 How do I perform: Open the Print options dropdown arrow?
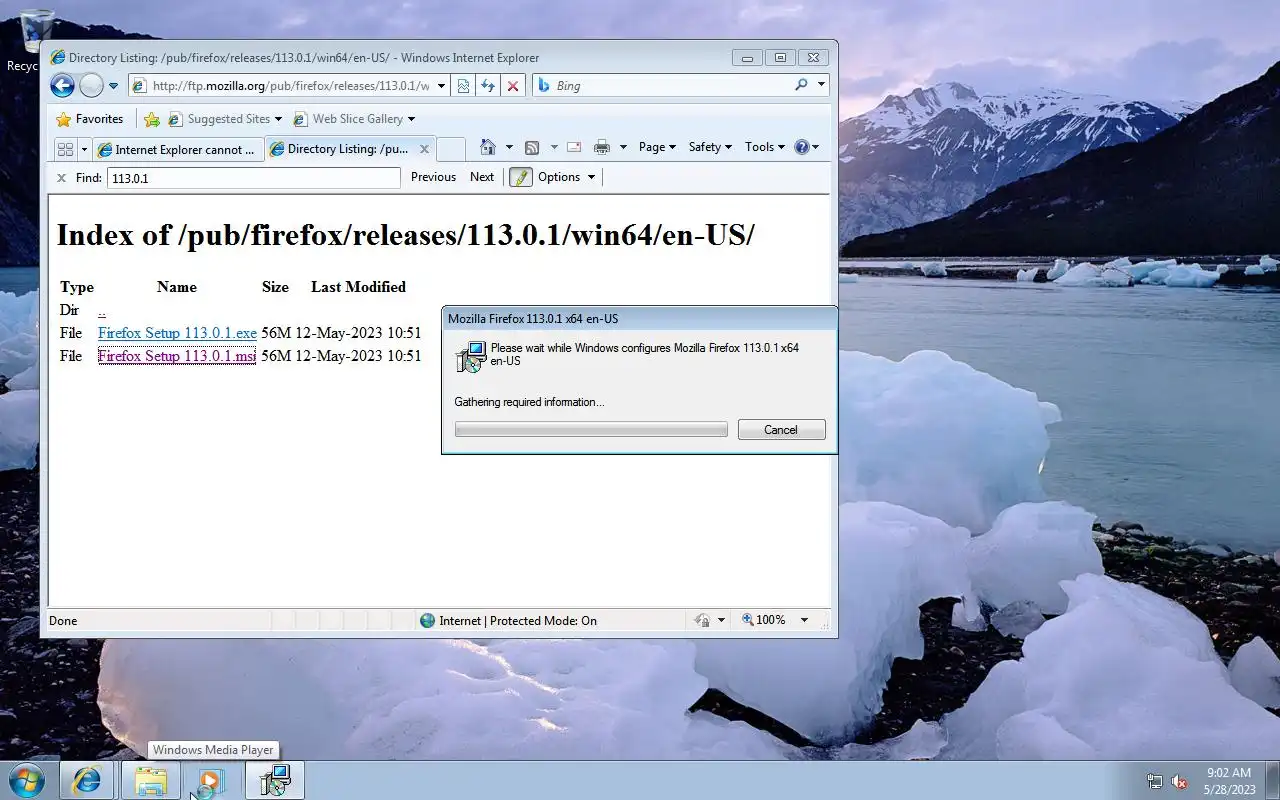pyautogui.click(x=623, y=147)
